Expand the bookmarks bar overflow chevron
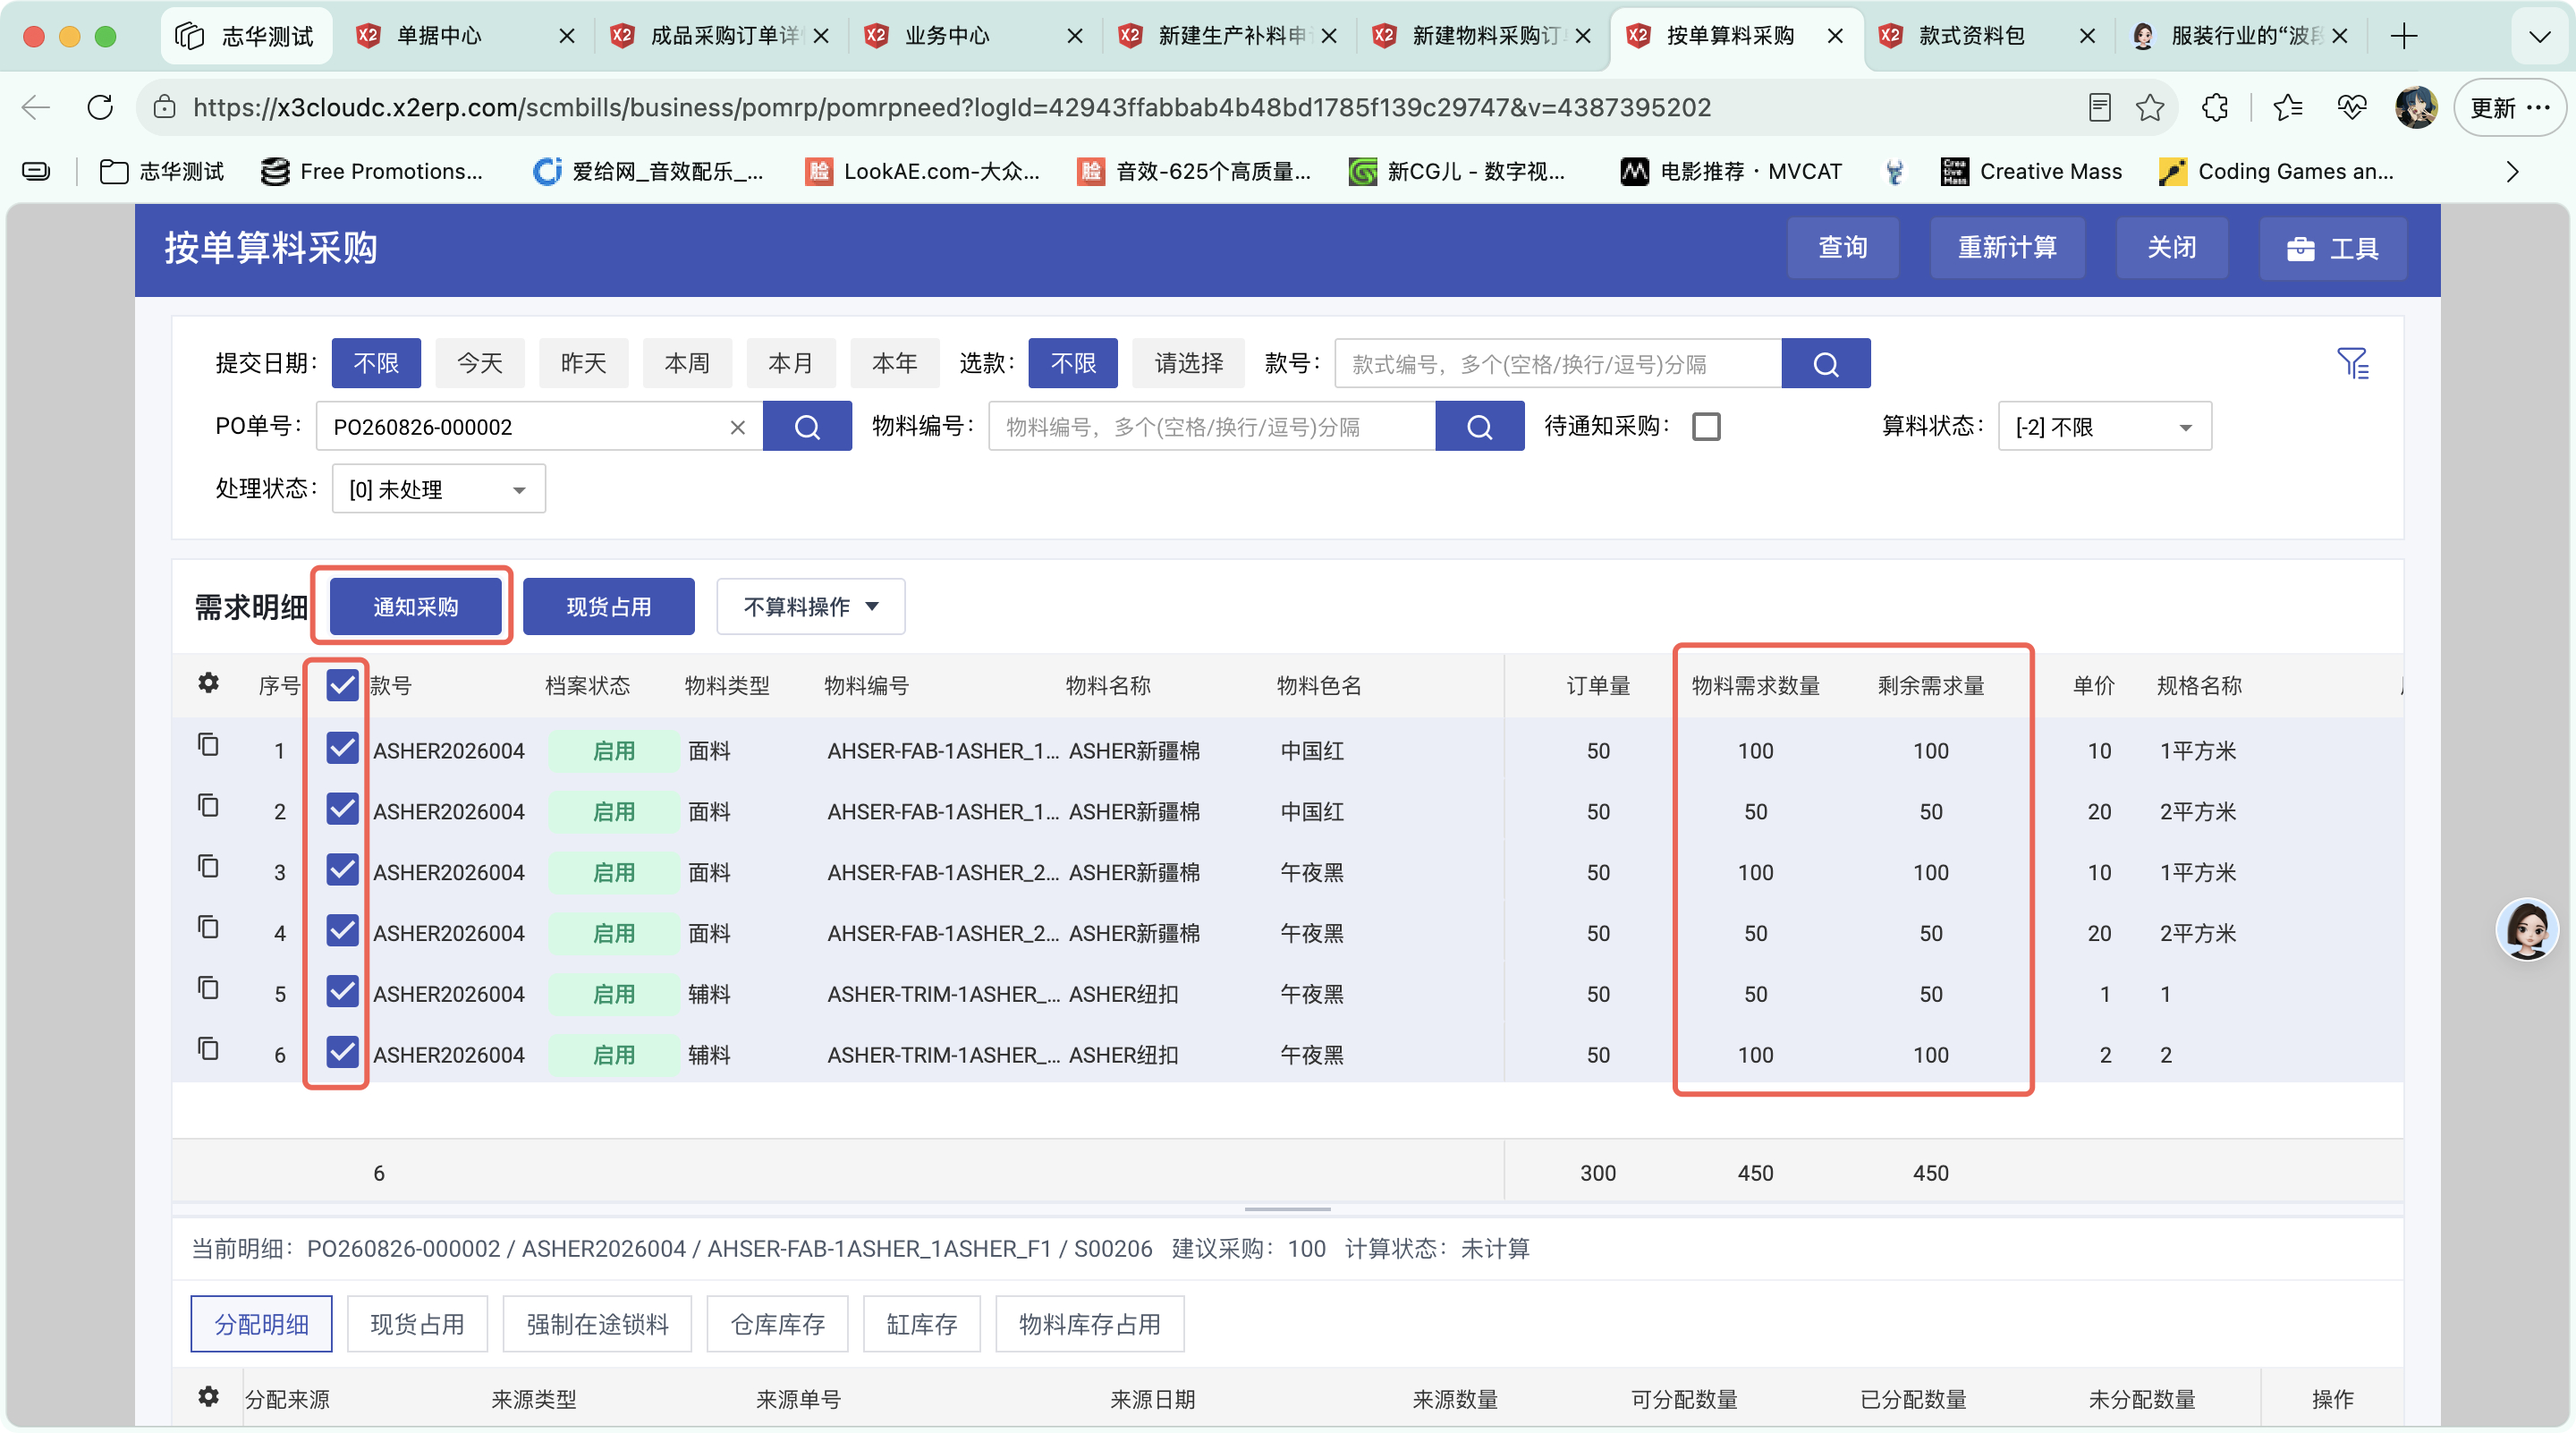The width and height of the screenshot is (2576, 1433). (2512, 172)
